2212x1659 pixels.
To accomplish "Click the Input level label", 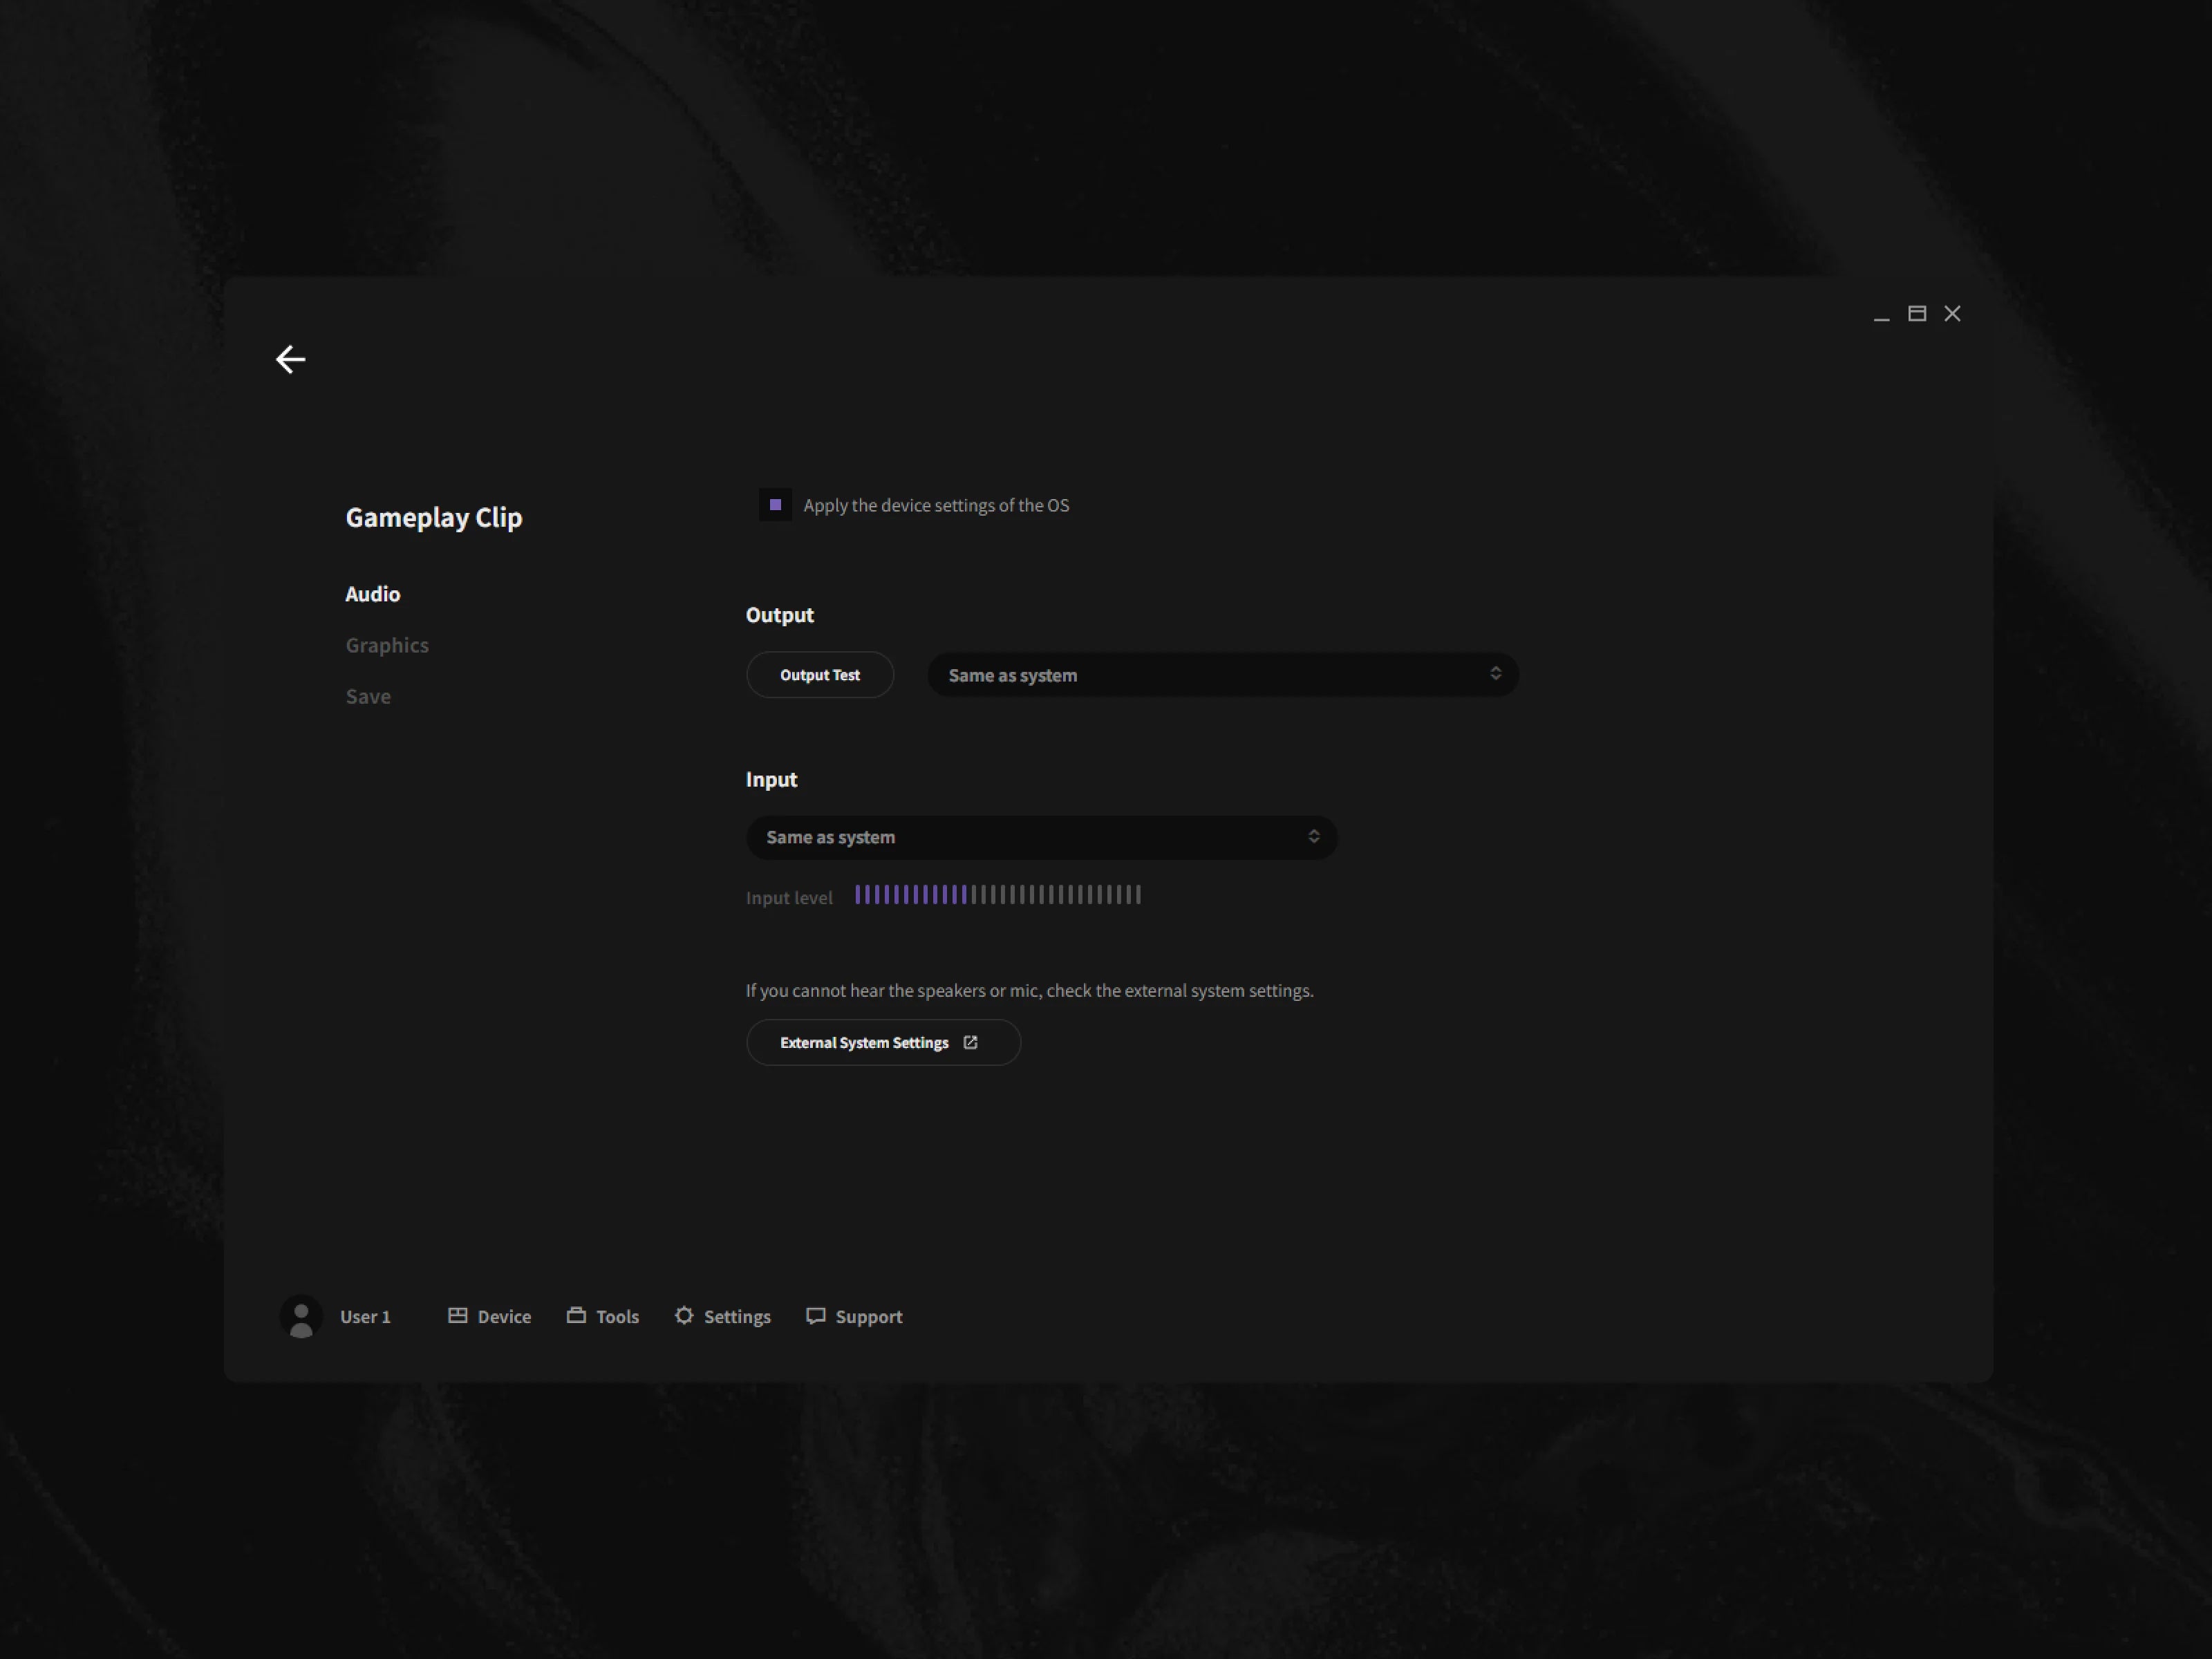I will click(789, 898).
